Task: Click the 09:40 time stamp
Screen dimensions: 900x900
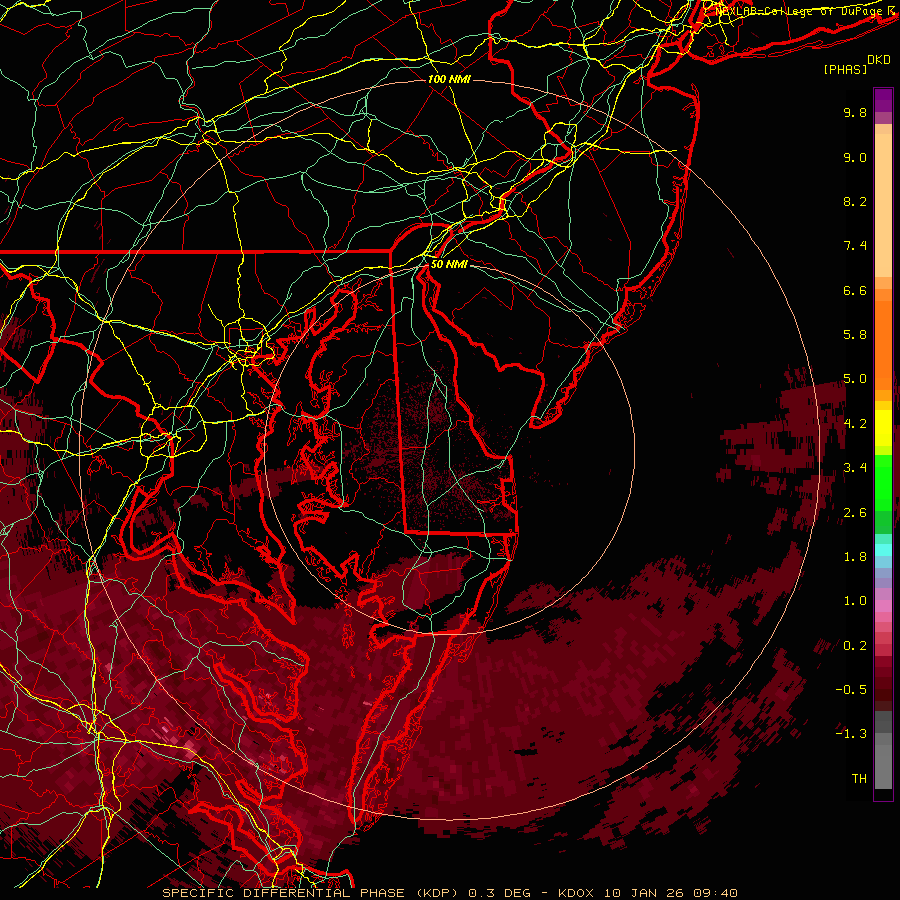Action: [x=715, y=893]
